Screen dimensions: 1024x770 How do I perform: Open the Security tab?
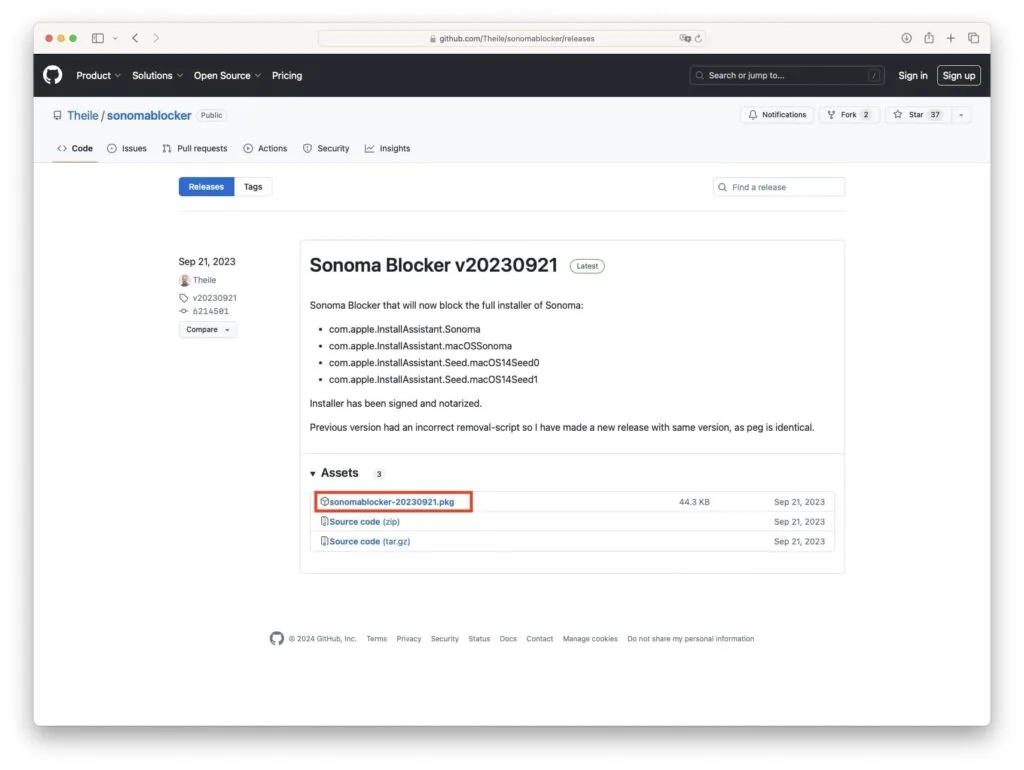[326, 149]
